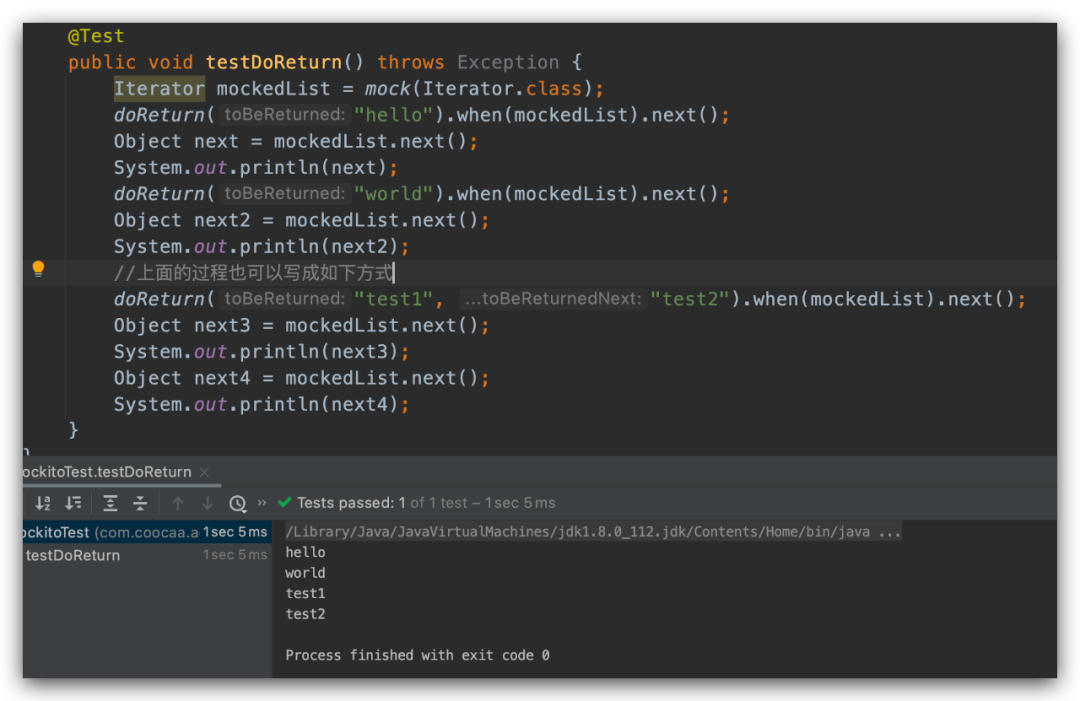Click the "hello" string literal

click(x=393, y=115)
